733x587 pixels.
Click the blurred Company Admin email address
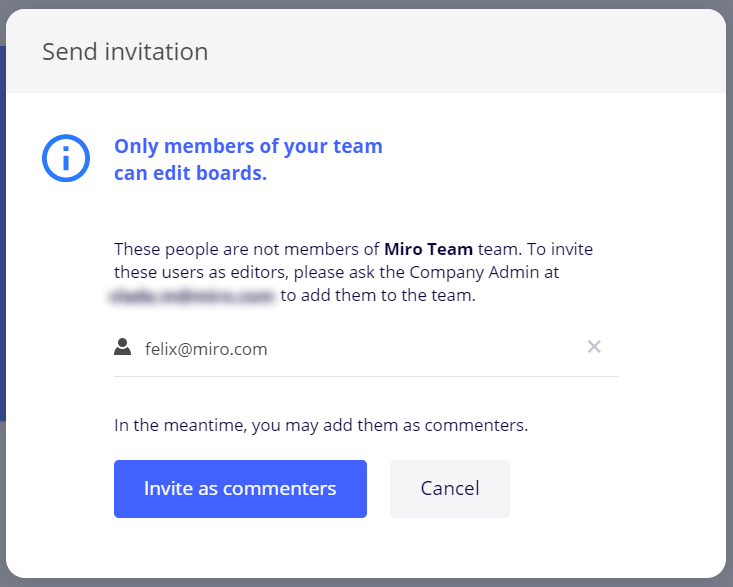click(194, 296)
